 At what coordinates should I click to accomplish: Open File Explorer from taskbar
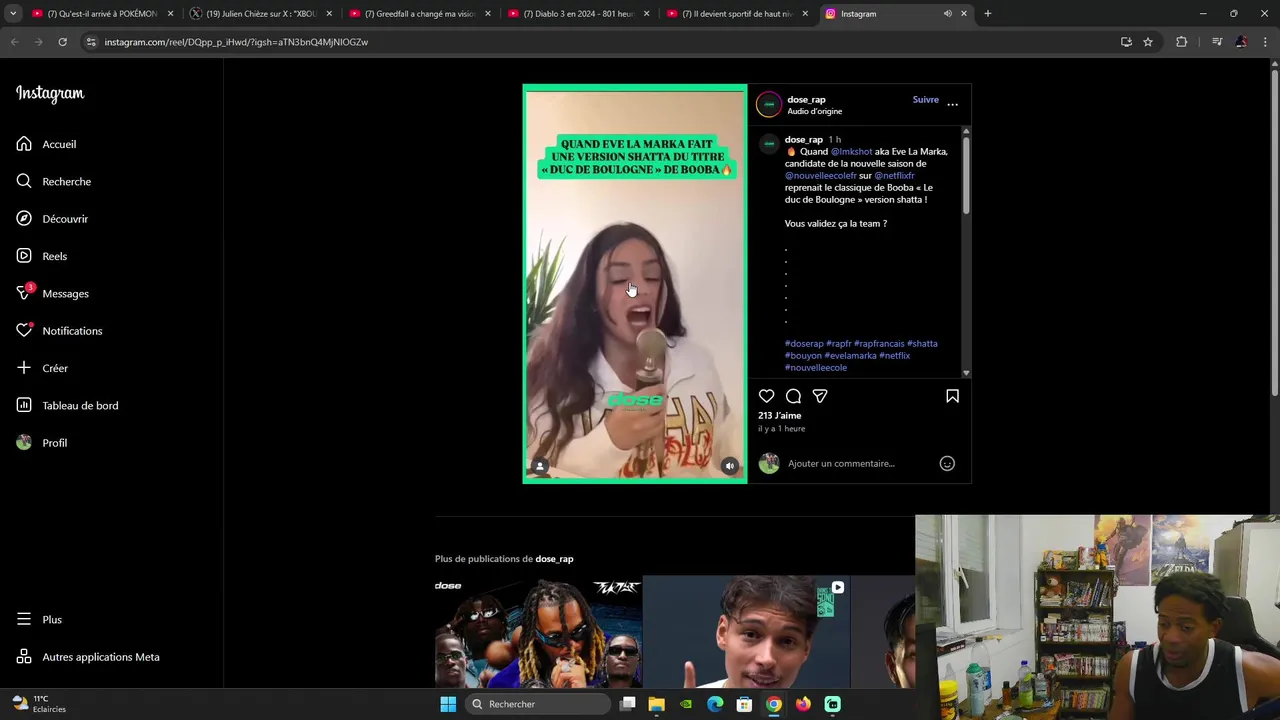(x=656, y=704)
